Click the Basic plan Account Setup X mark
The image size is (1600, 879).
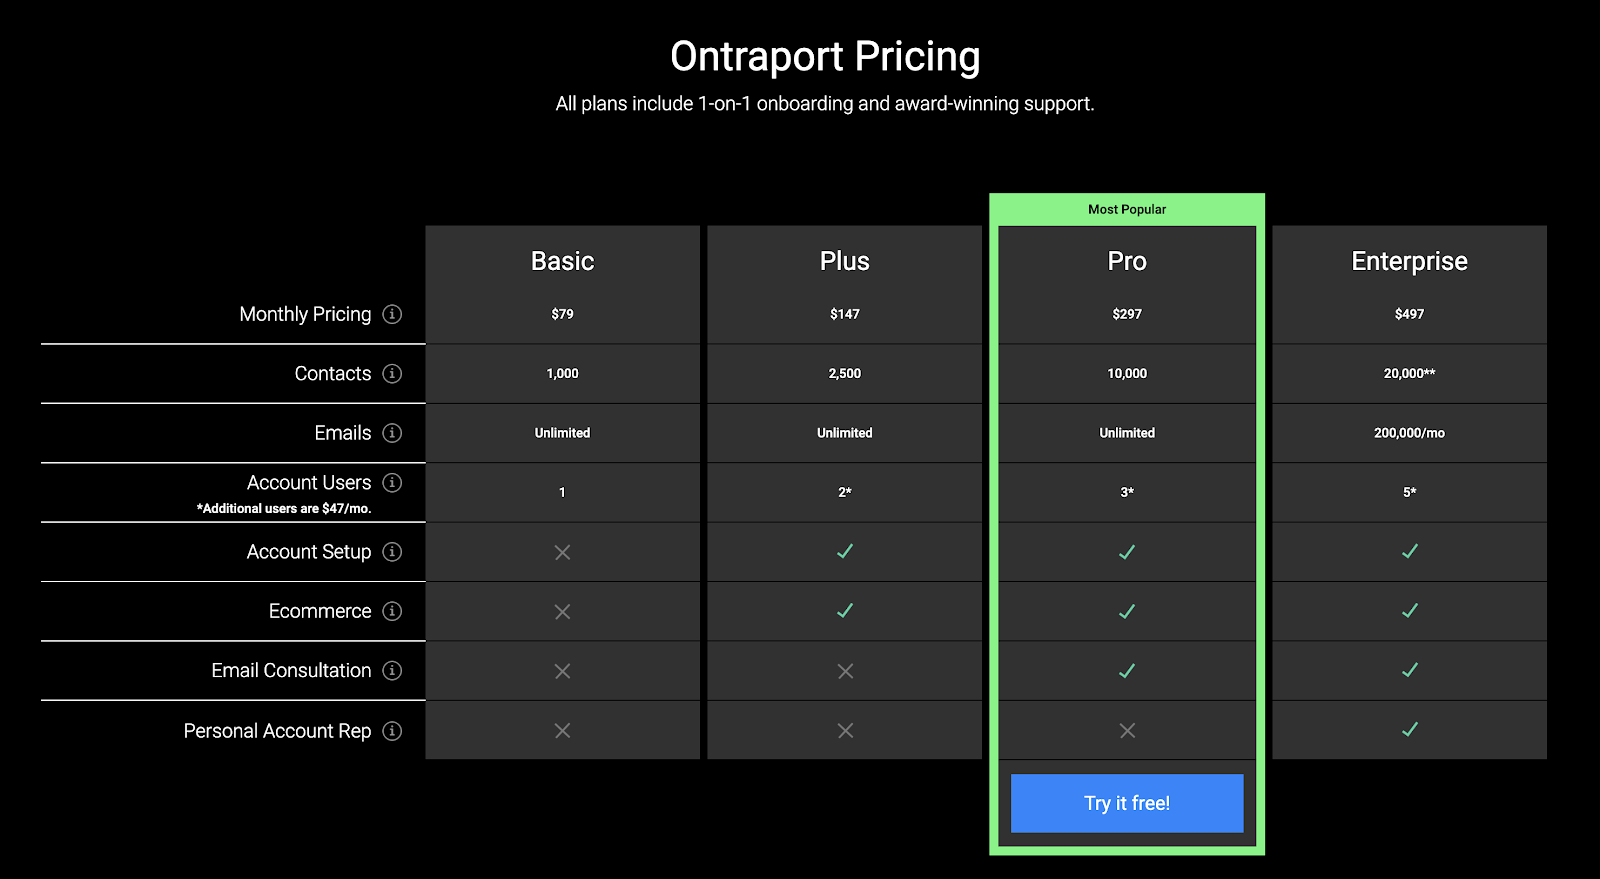563,552
